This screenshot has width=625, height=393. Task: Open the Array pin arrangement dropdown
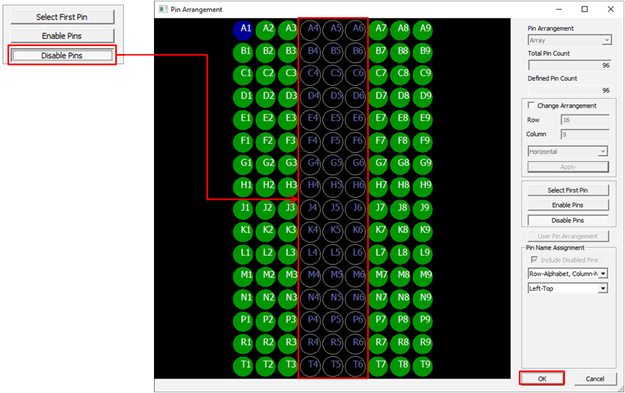[570, 40]
